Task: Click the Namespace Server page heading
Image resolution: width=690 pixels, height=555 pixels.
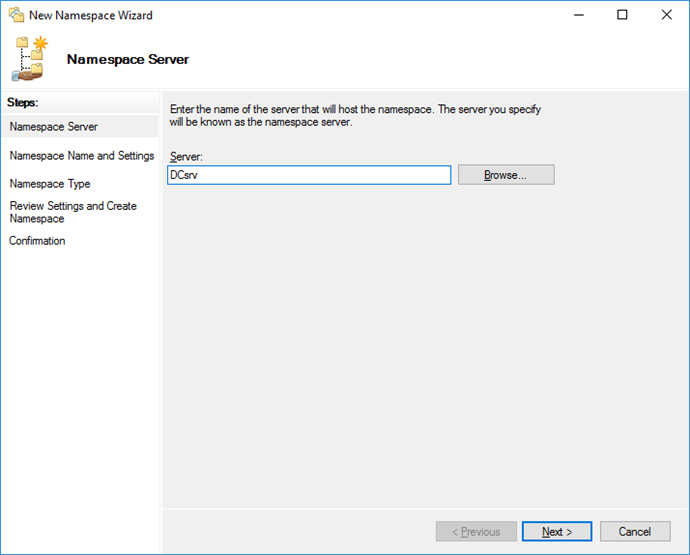Action: coord(128,59)
